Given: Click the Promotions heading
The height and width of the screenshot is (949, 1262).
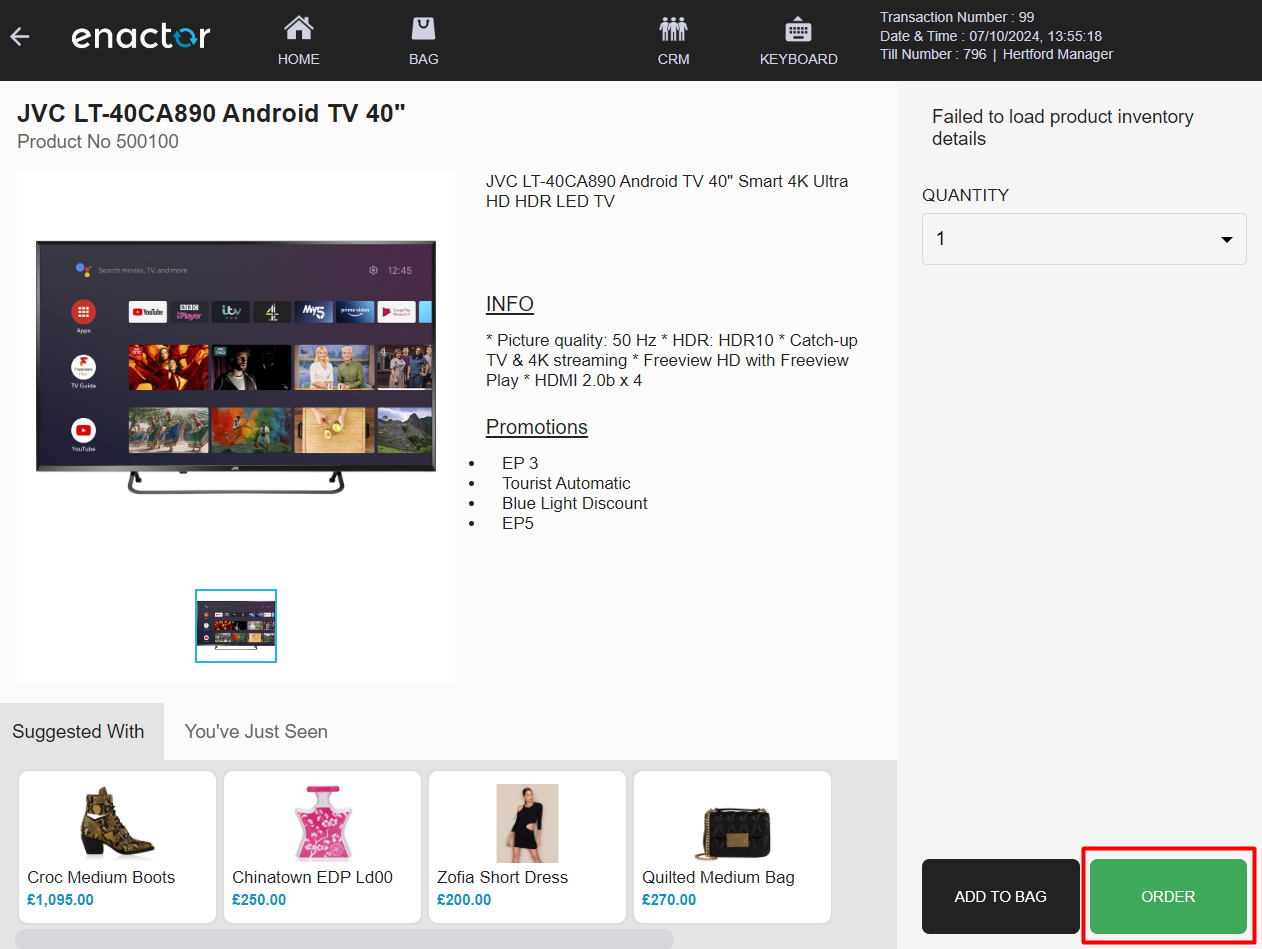Looking at the screenshot, I should [x=537, y=427].
